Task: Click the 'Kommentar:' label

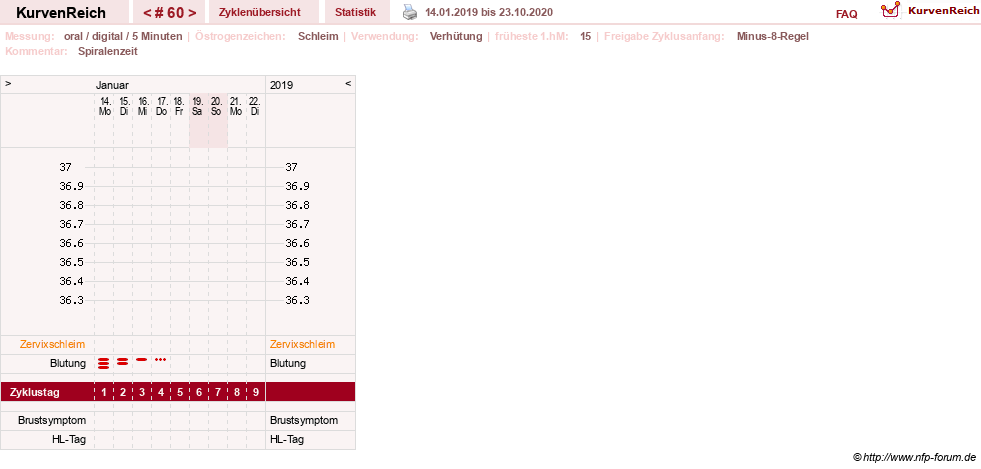Action: pos(36,51)
